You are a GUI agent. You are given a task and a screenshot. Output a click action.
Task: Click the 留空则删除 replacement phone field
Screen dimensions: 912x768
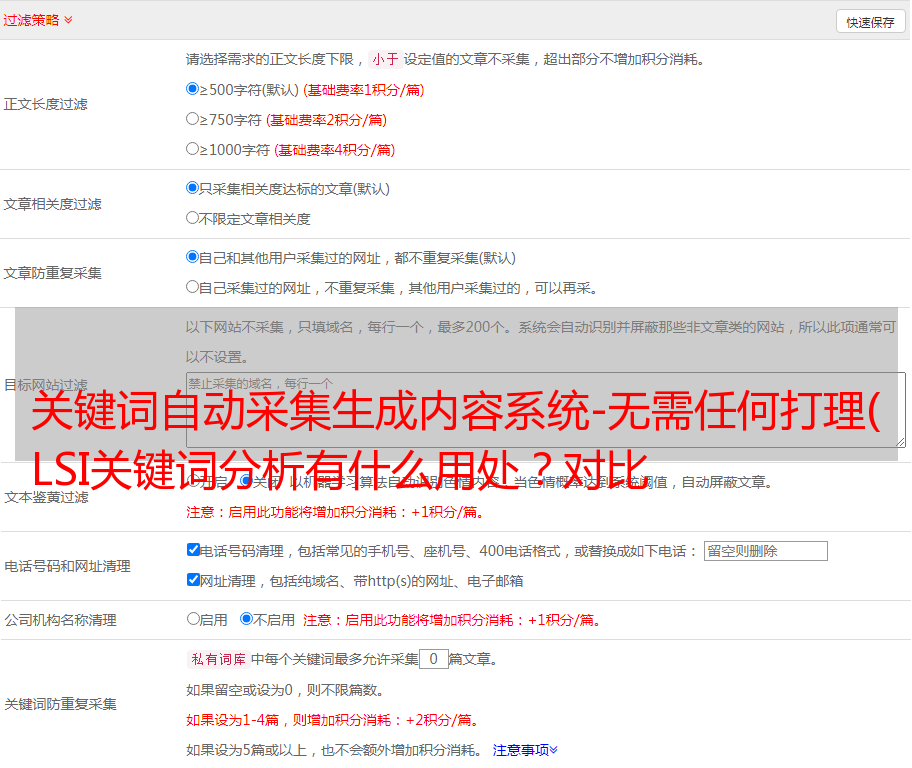[x=765, y=551]
